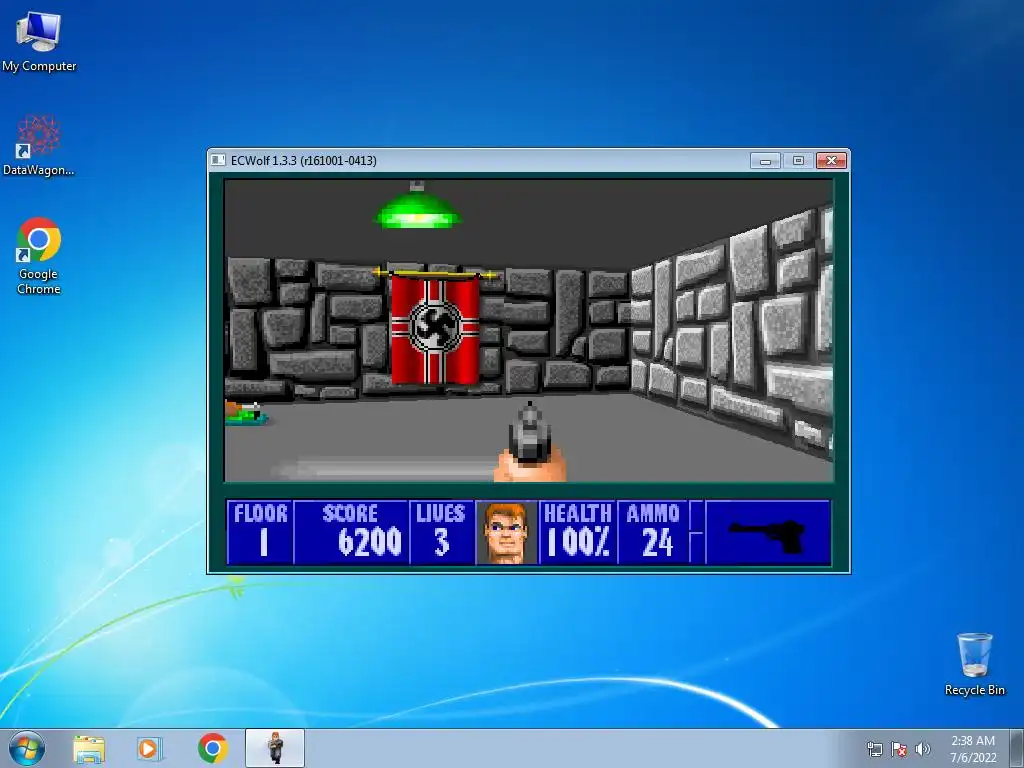
Task: Click the Show Desktop strip at the taskbar end
Action: (x=1017, y=748)
